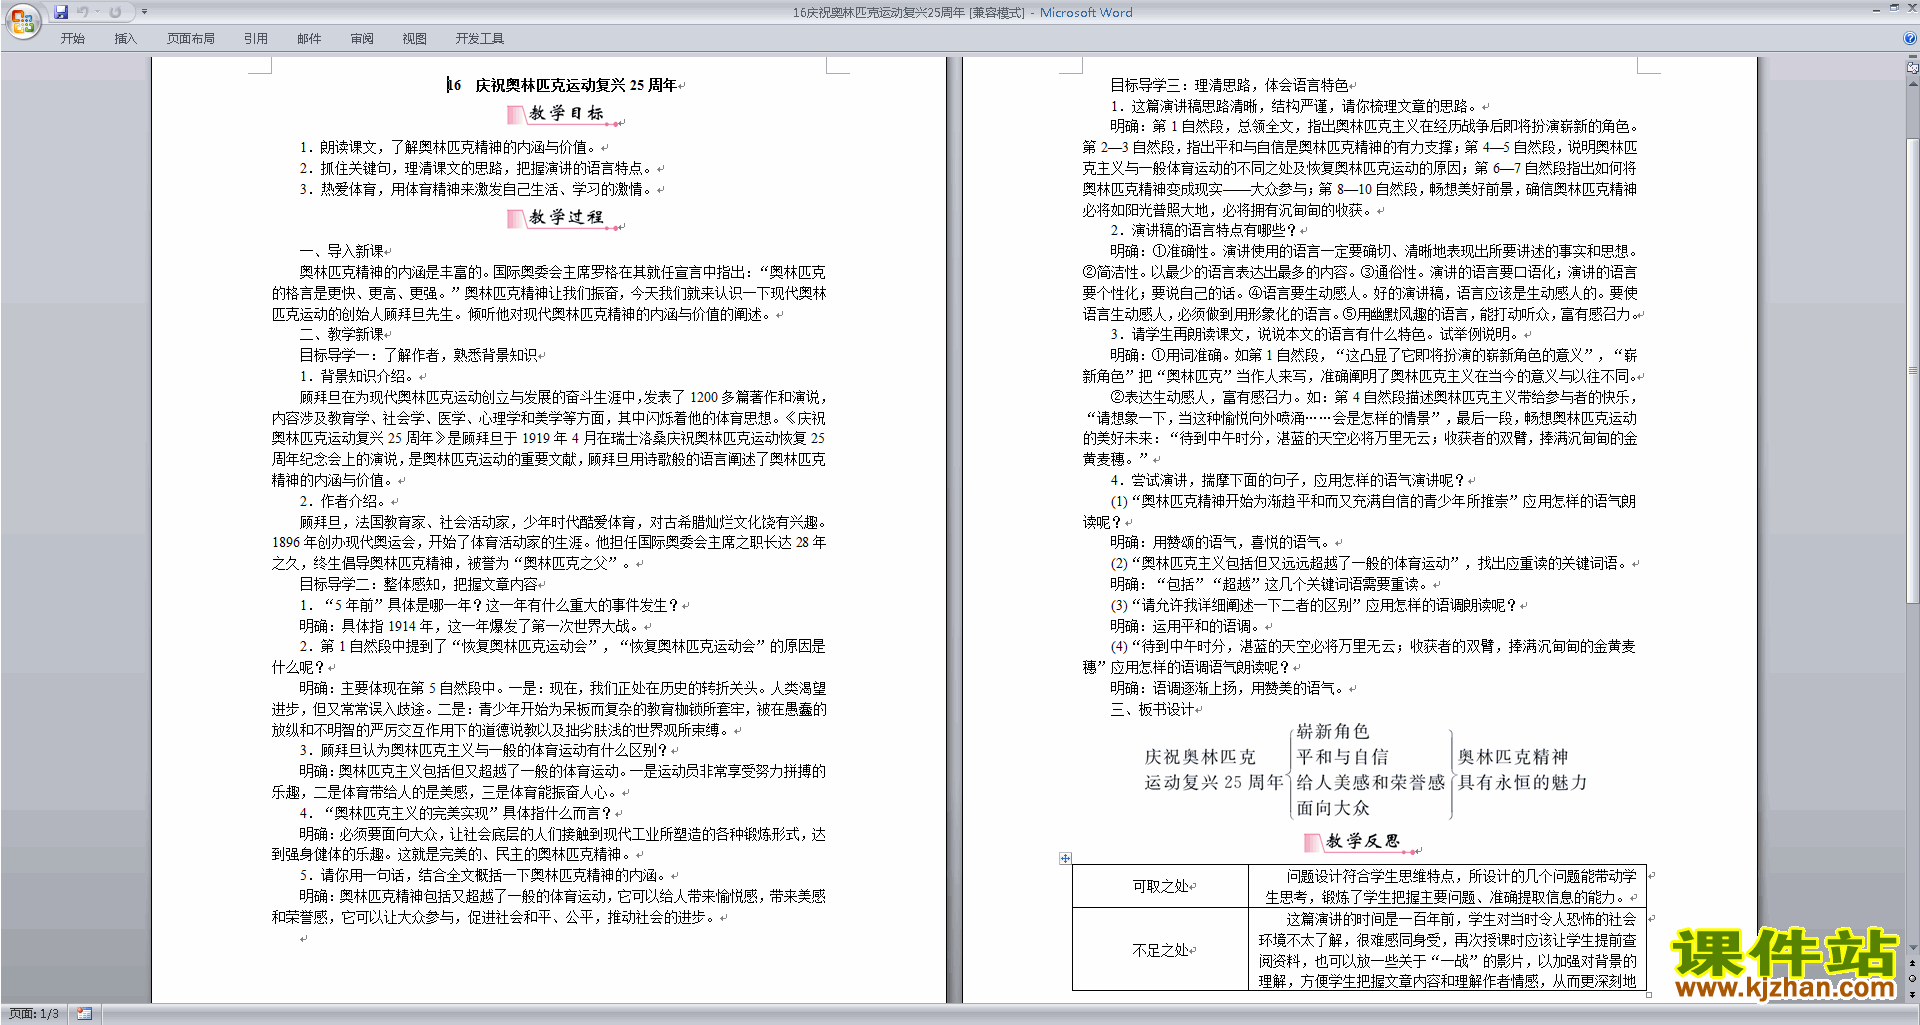Click 崭新角色 in the board design diagram

(x=1332, y=731)
